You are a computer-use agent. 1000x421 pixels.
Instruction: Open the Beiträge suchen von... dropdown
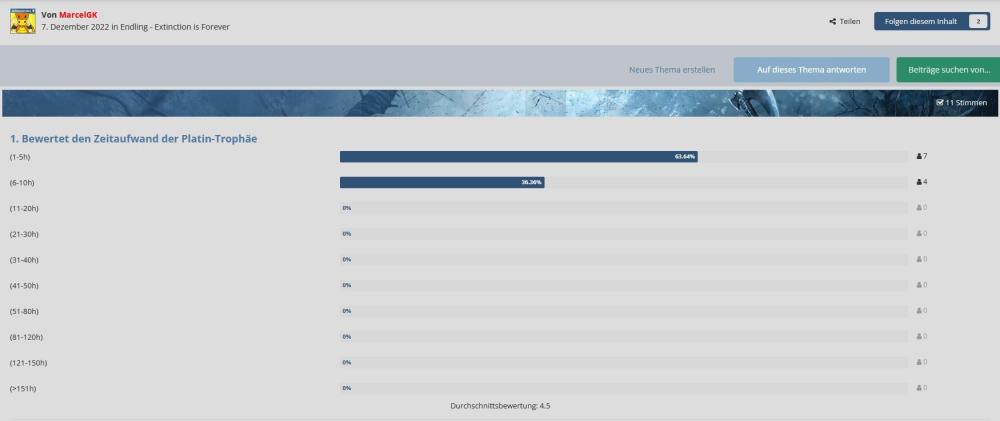click(948, 69)
